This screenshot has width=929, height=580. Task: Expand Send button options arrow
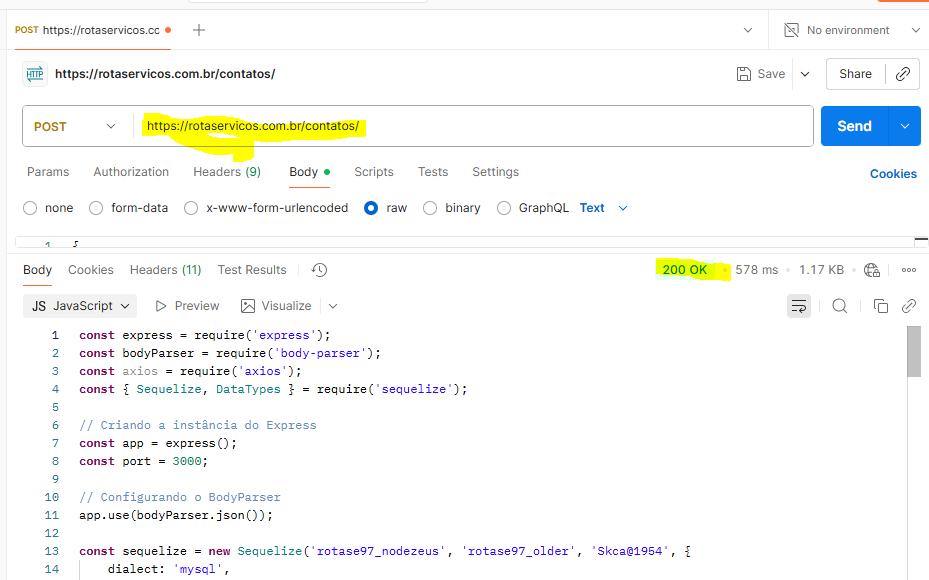tap(905, 126)
